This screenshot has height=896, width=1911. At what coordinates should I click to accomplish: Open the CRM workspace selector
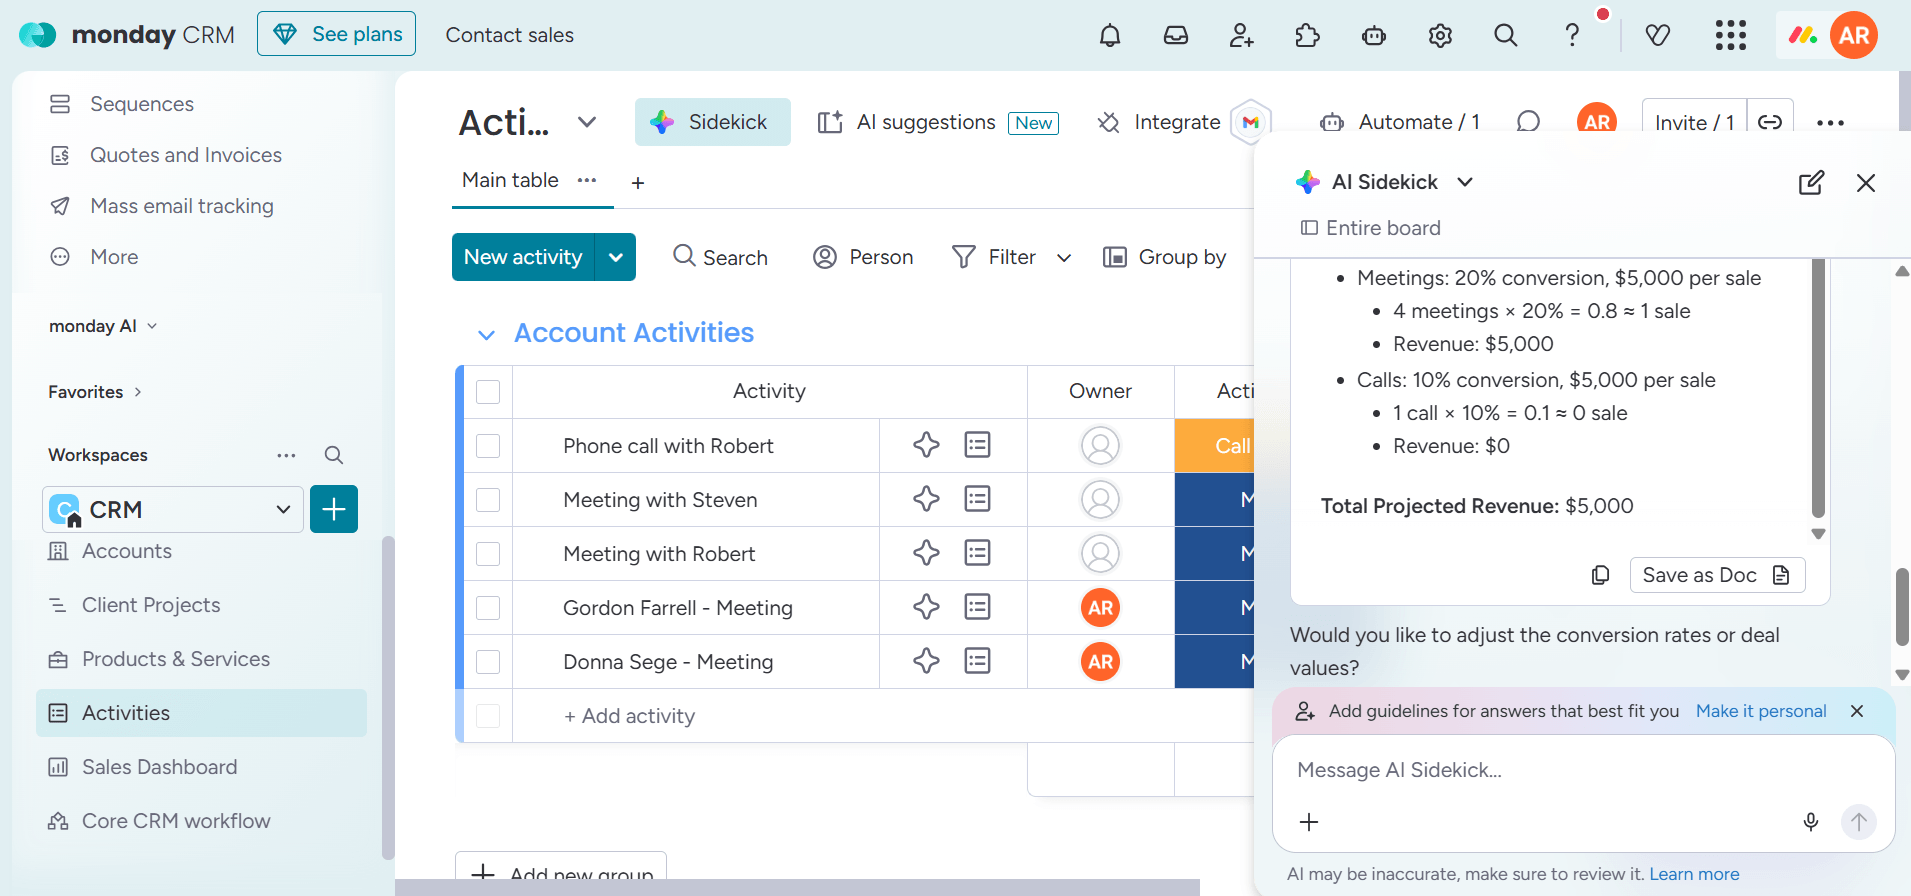coord(173,509)
